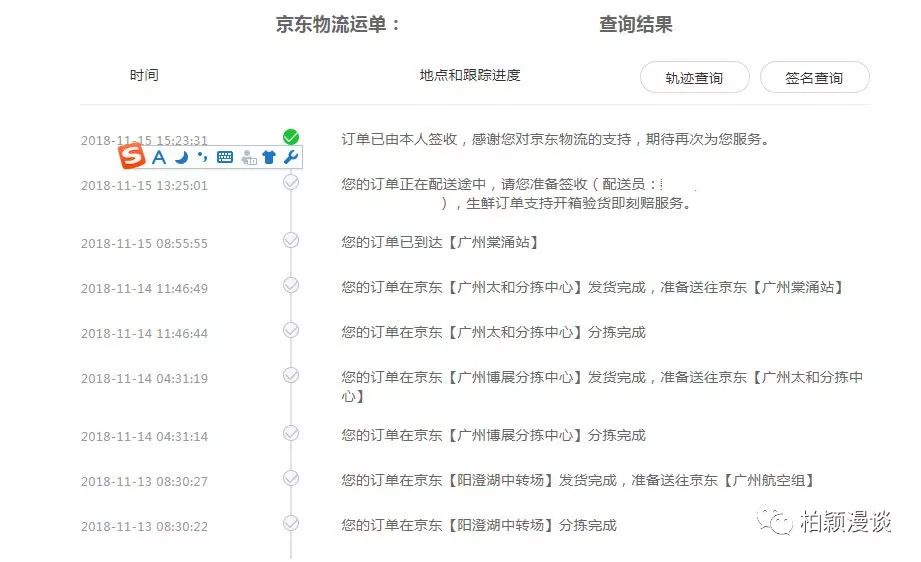
Task: Click checkmark marker for 08:30:27 step
Action: pos(291,478)
